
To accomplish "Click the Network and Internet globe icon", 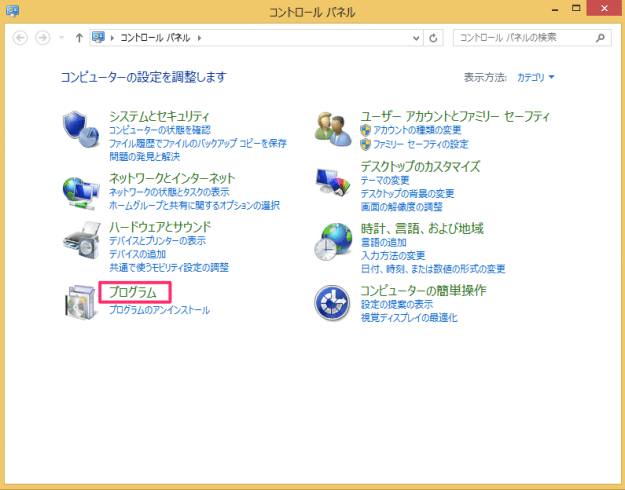I will [81, 194].
